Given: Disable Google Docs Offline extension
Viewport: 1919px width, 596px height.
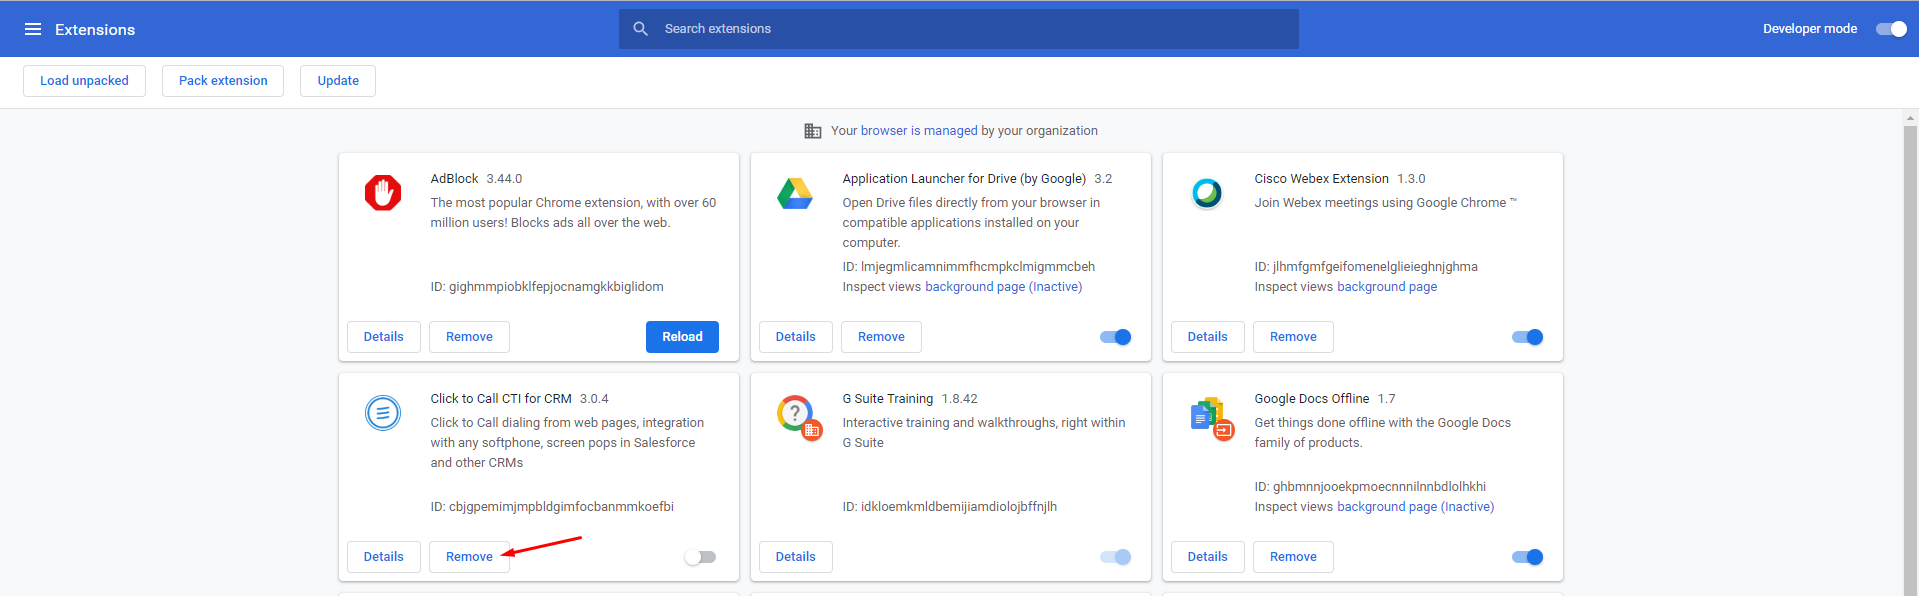Looking at the screenshot, I should tap(1527, 557).
